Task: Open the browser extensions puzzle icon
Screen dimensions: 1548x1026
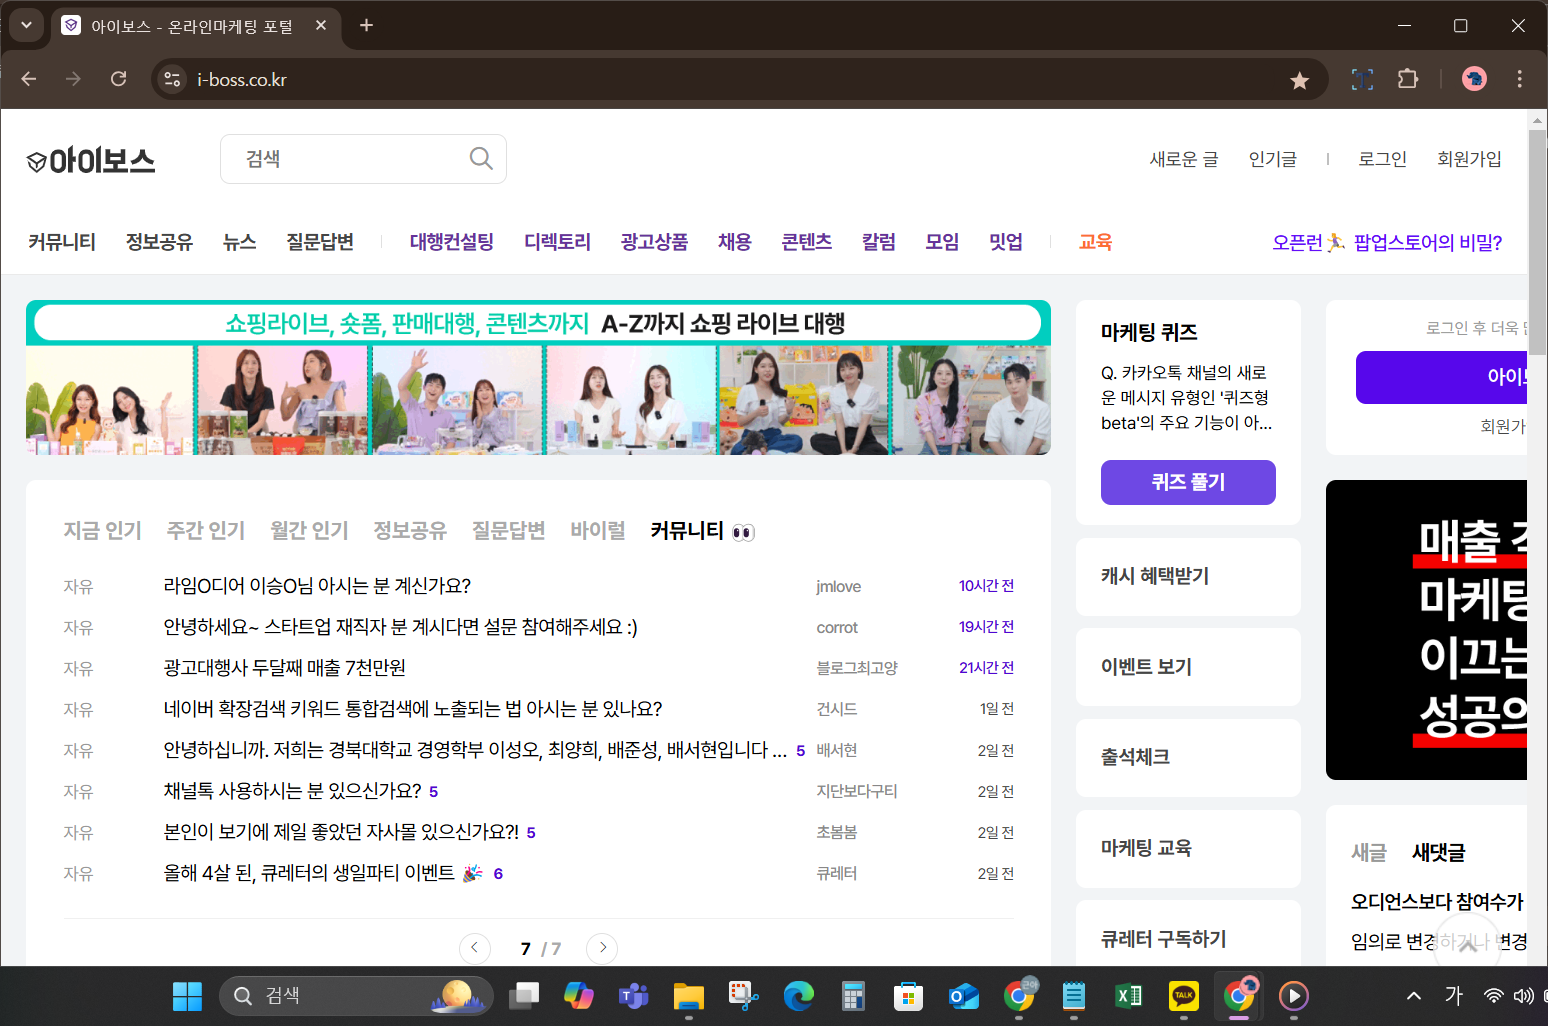Action: pos(1408,79)
